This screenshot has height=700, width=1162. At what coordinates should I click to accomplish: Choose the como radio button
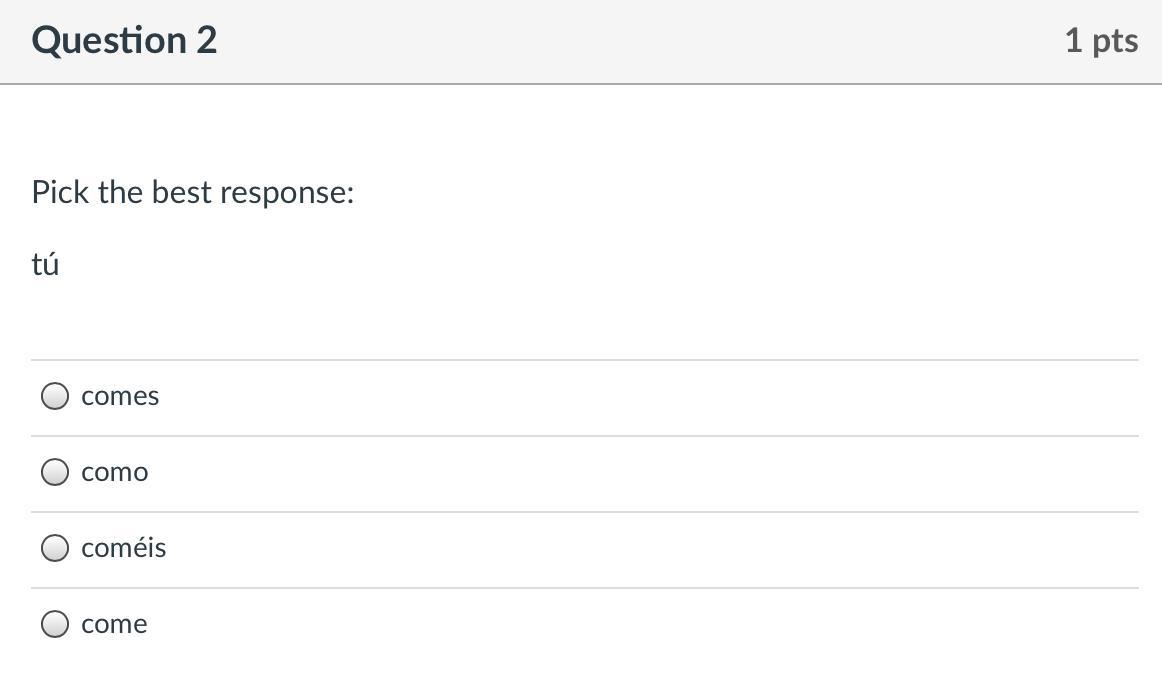pyautogui.click(x=55, y=472)
